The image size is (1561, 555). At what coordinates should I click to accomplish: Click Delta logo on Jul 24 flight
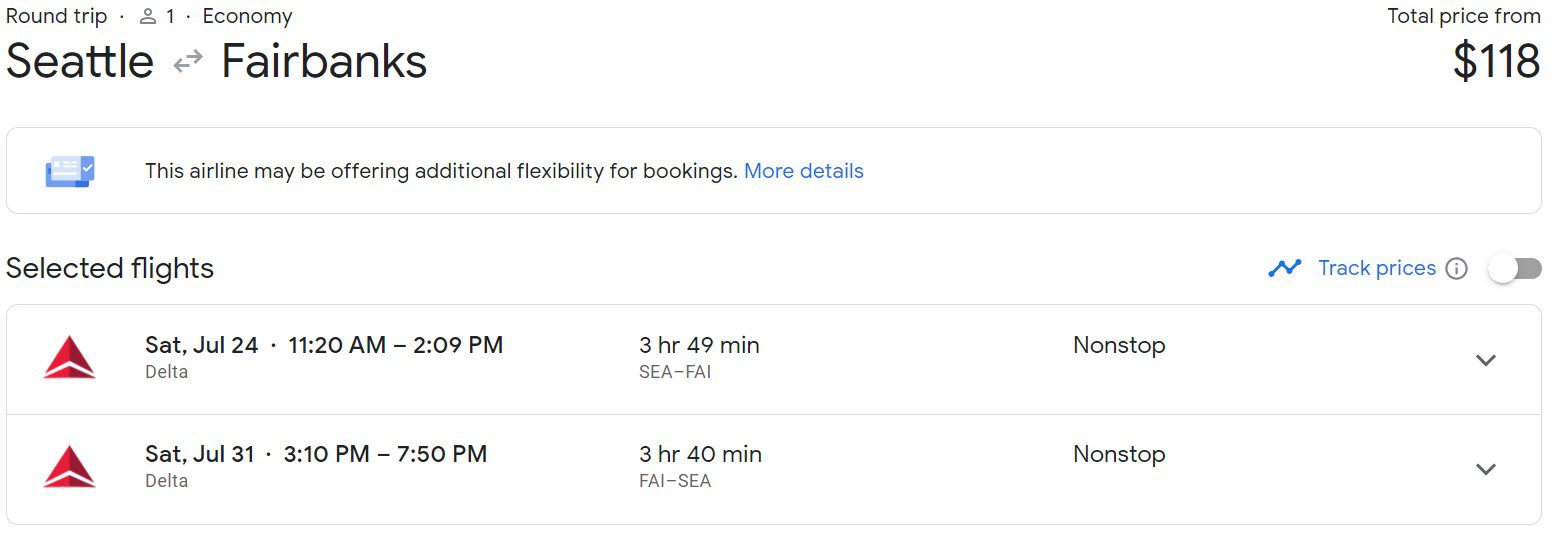pos(70,358)
